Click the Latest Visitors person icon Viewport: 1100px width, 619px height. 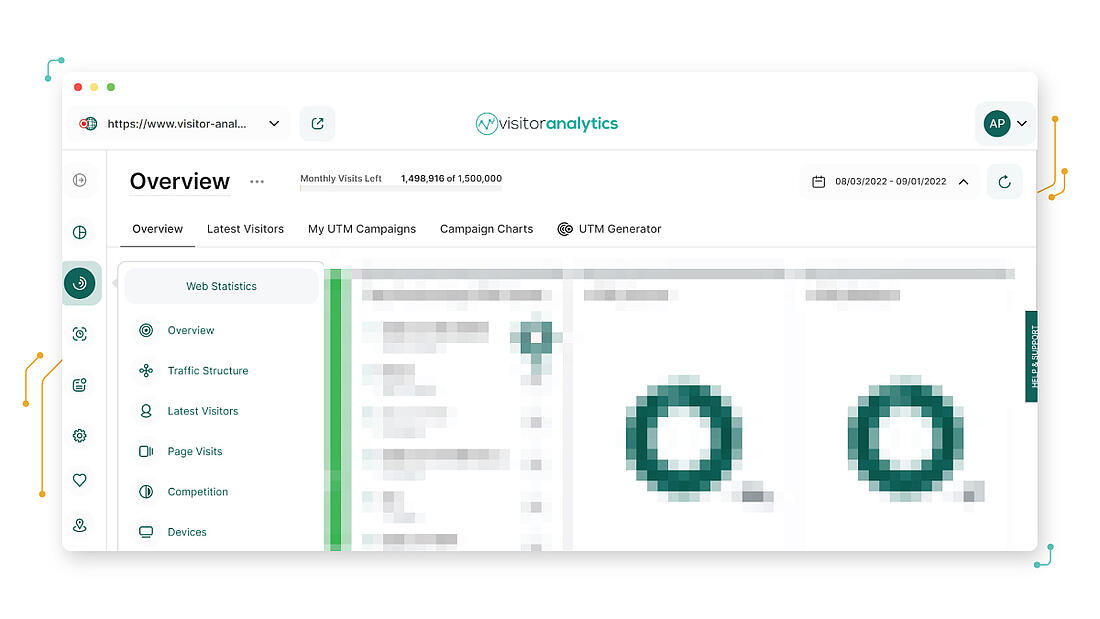(x=146, y=411)
